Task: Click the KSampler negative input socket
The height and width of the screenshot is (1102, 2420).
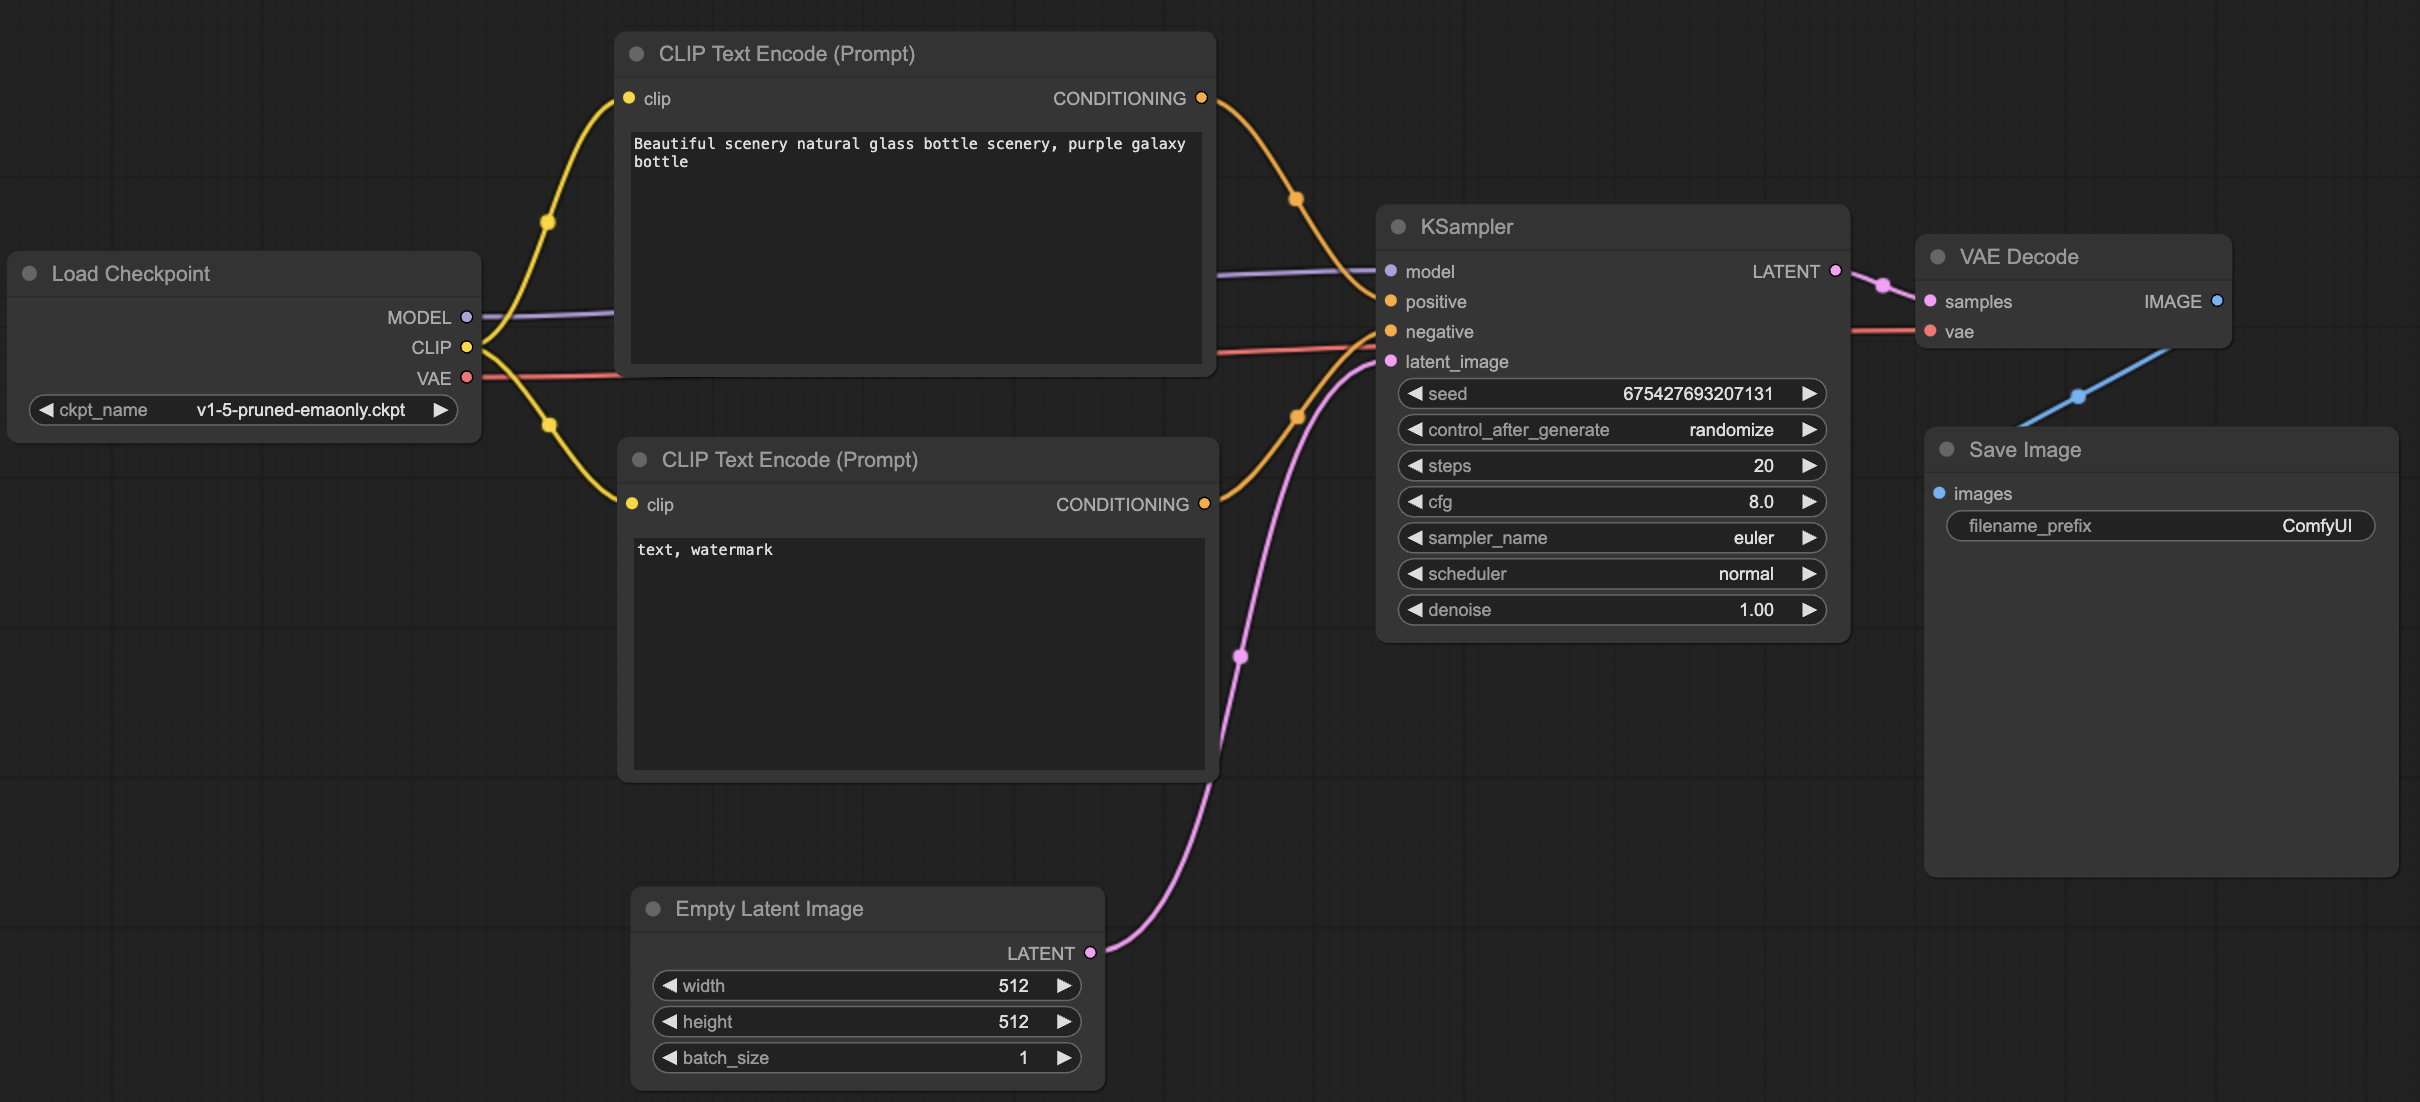Action: [1391, 331]
